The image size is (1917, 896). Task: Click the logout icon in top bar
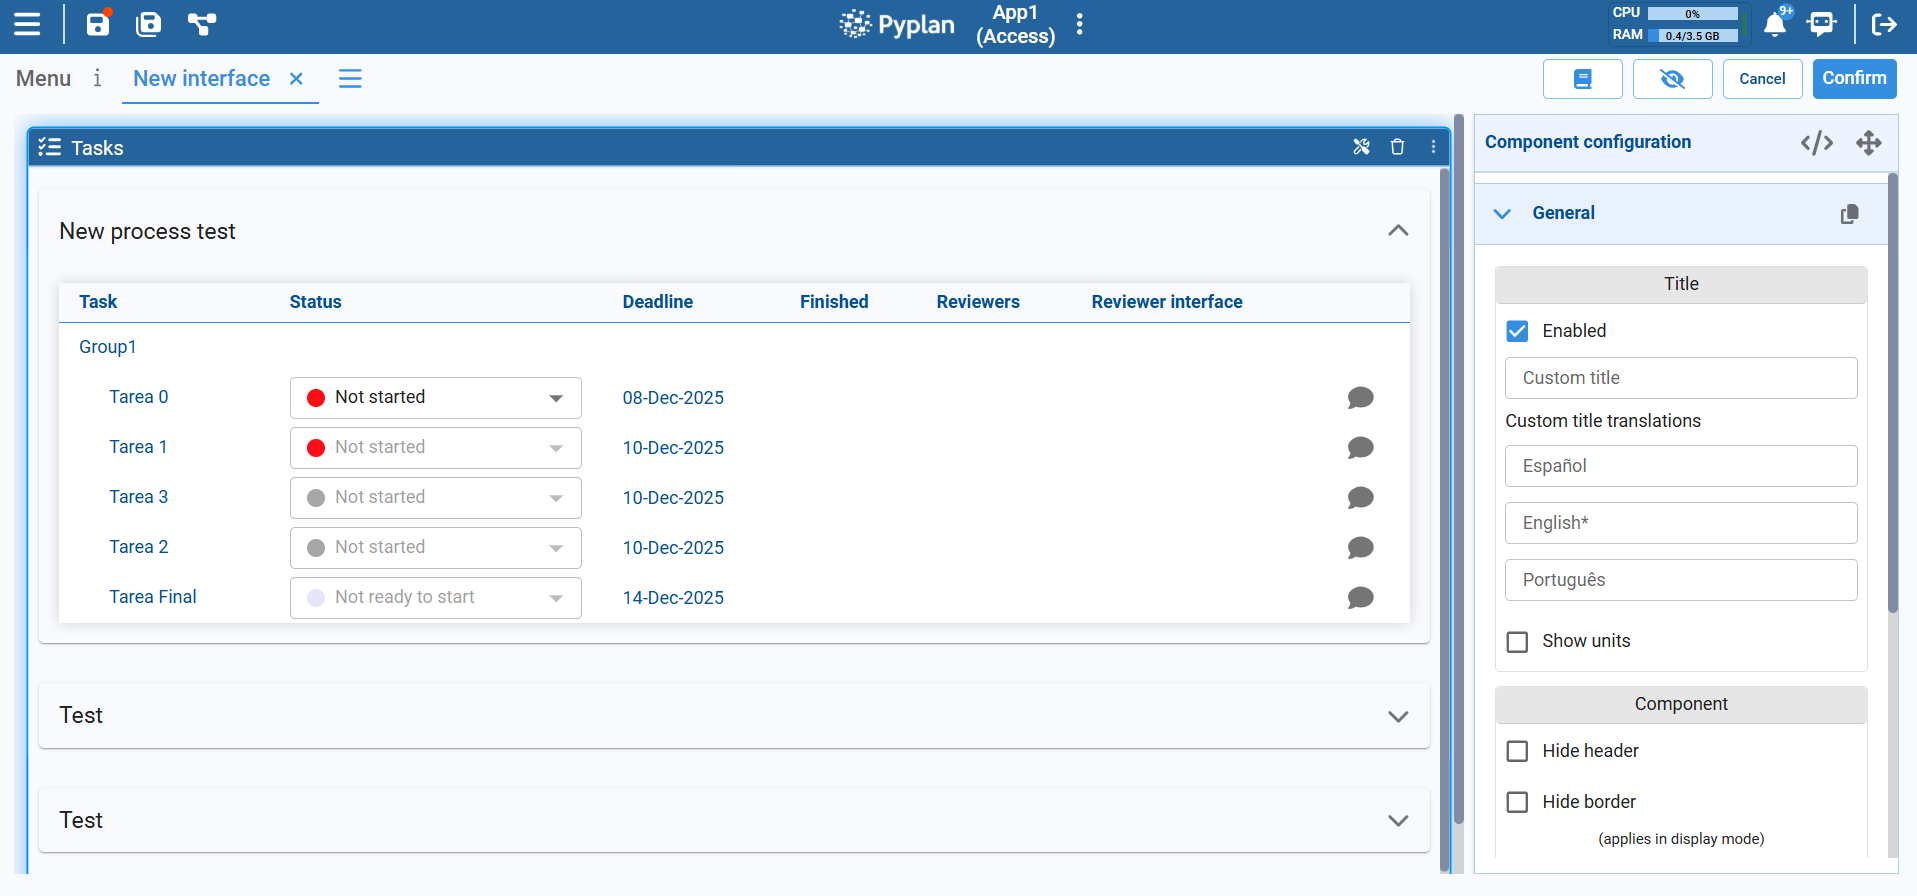pyautogui.click(x=1884, y=25)
